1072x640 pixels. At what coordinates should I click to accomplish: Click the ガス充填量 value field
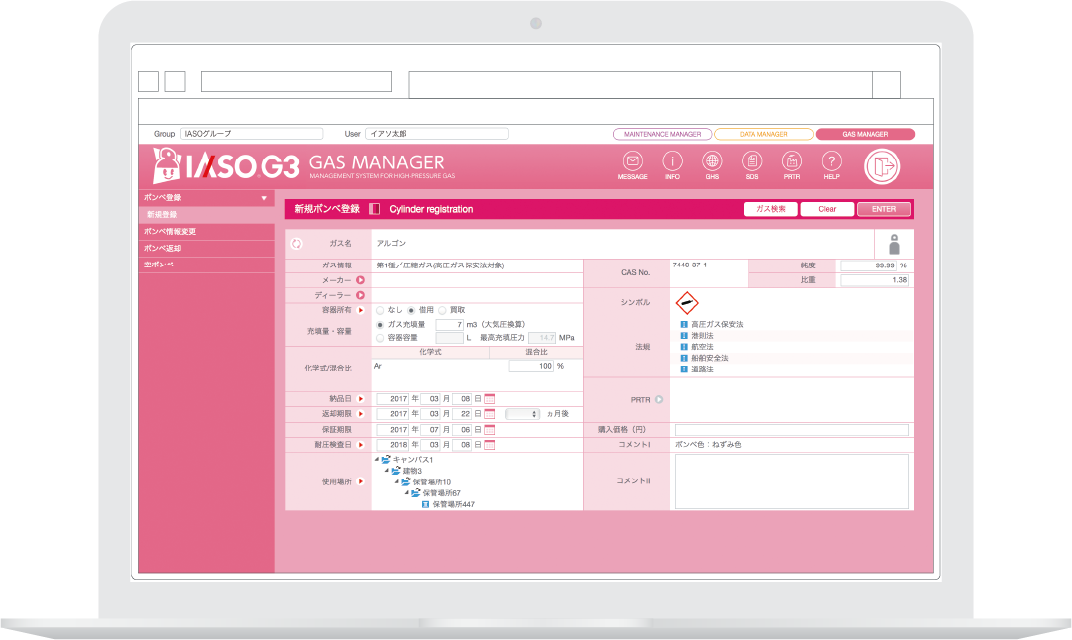pos(450,325)
